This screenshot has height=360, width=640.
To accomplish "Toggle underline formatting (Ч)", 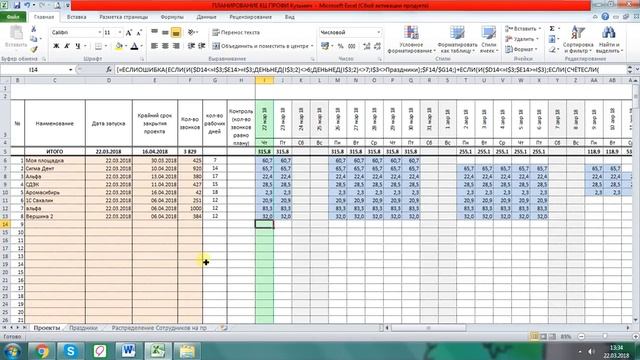I will [x=78, y=46].
